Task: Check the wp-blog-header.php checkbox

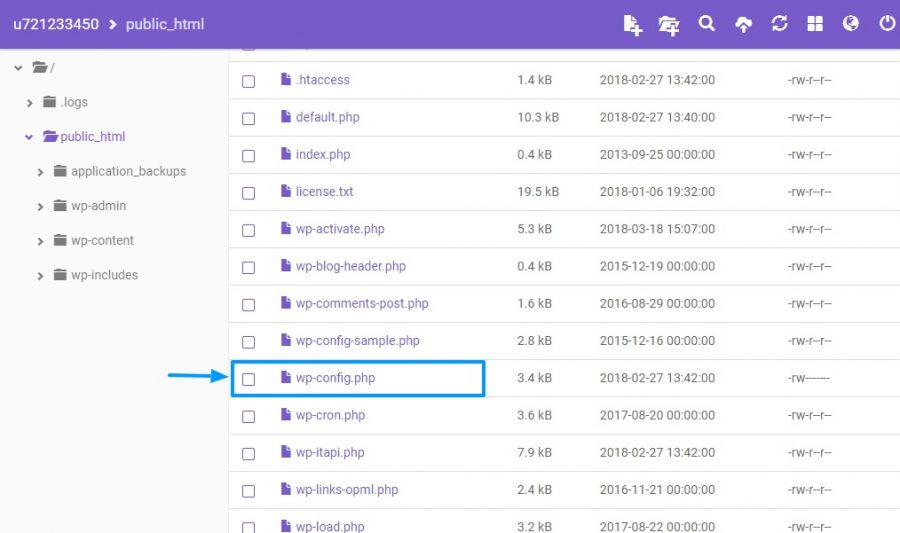Action: [x=249, y=268]
